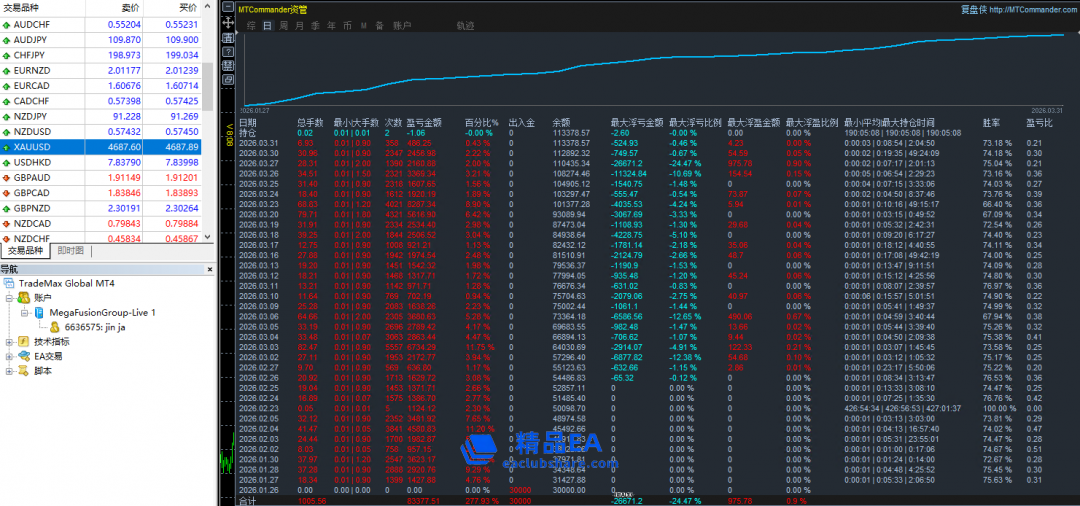Image resolution: width=1080 pixels, height=506 pixels.
Task: Click the symbol list scrollbar up arrow
Action: coord(207,7)
